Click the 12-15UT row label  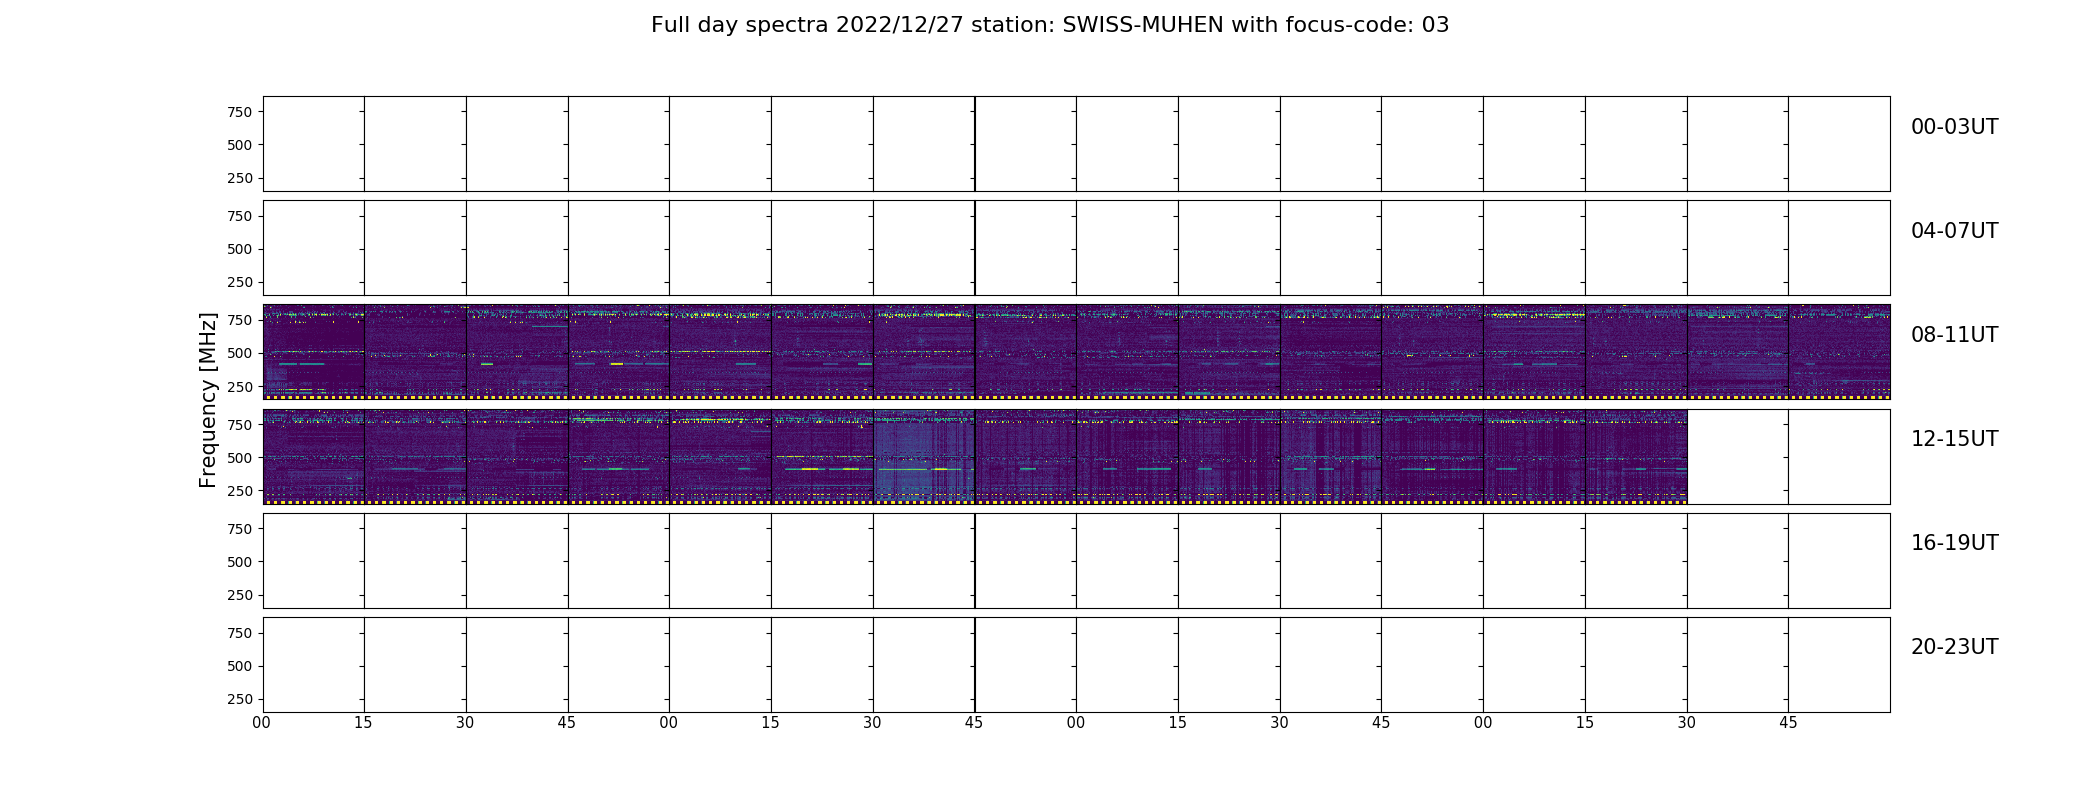tap(1954, 439)
